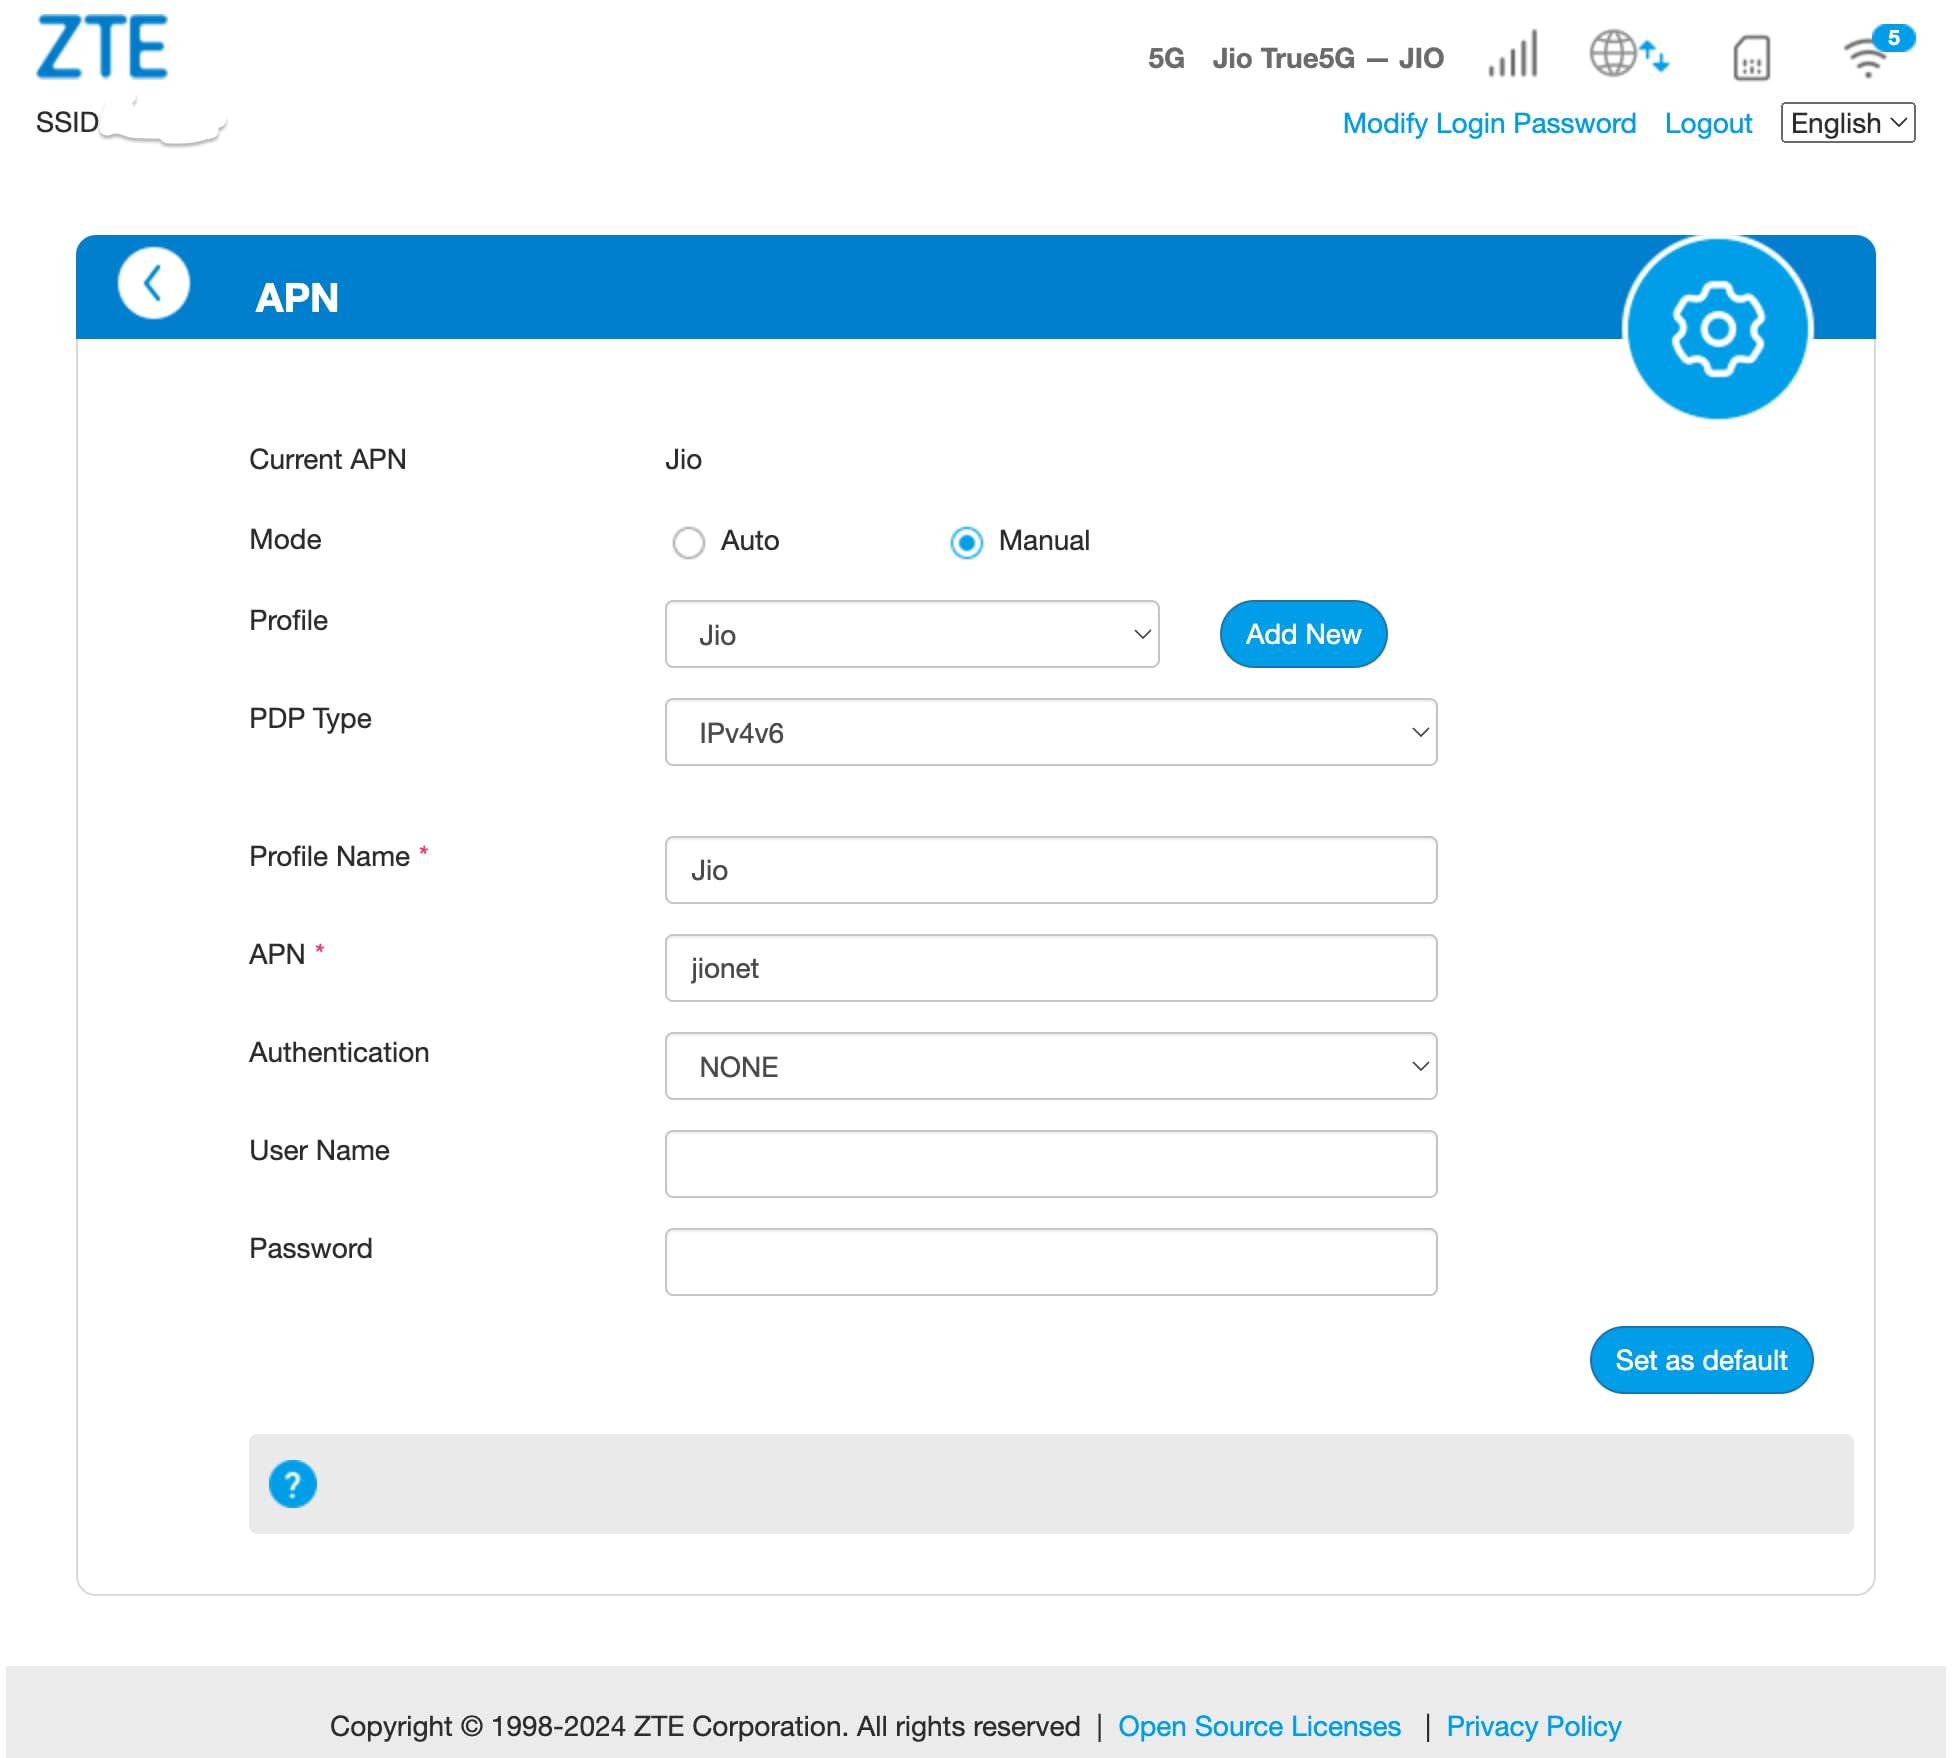Open the Profile dropdown showing Jio

click(x=911, y=634)
